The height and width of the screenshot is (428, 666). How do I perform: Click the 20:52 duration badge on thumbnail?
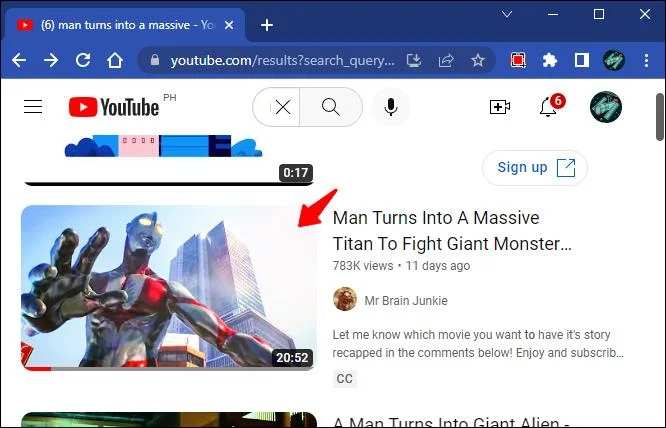(x=292, y=358)
